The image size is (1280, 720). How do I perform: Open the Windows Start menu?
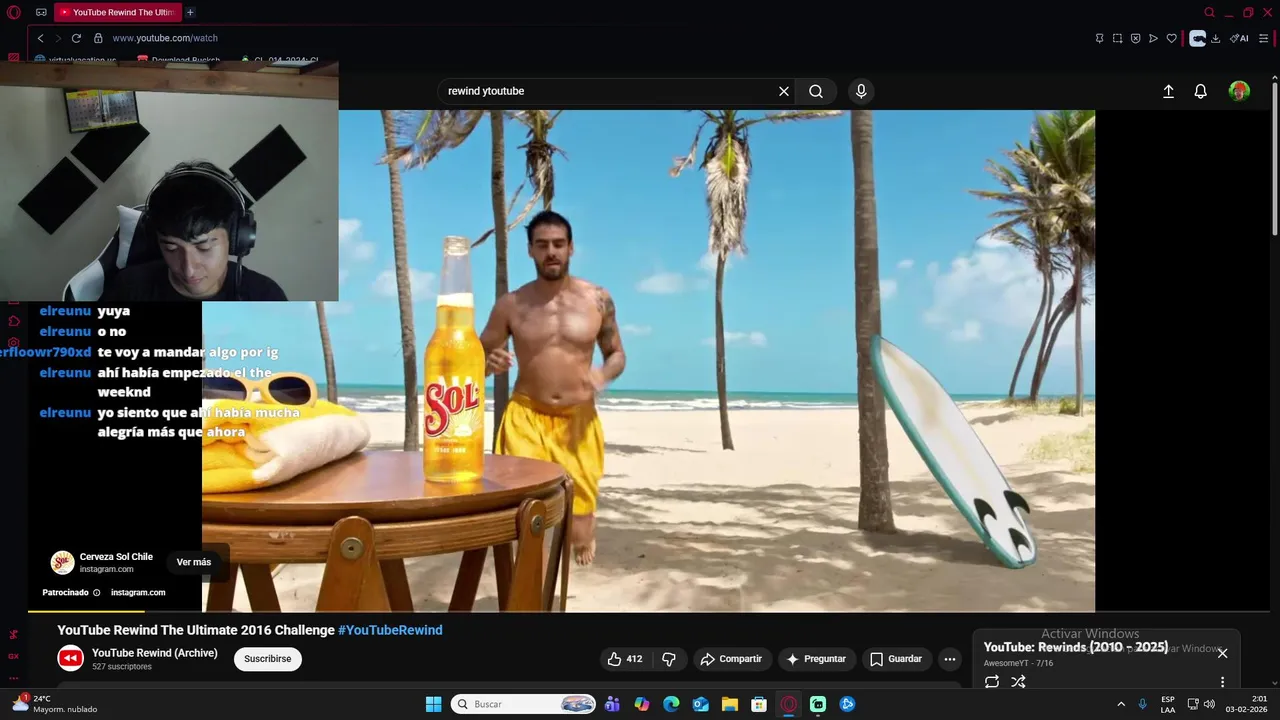click(433, 704)
